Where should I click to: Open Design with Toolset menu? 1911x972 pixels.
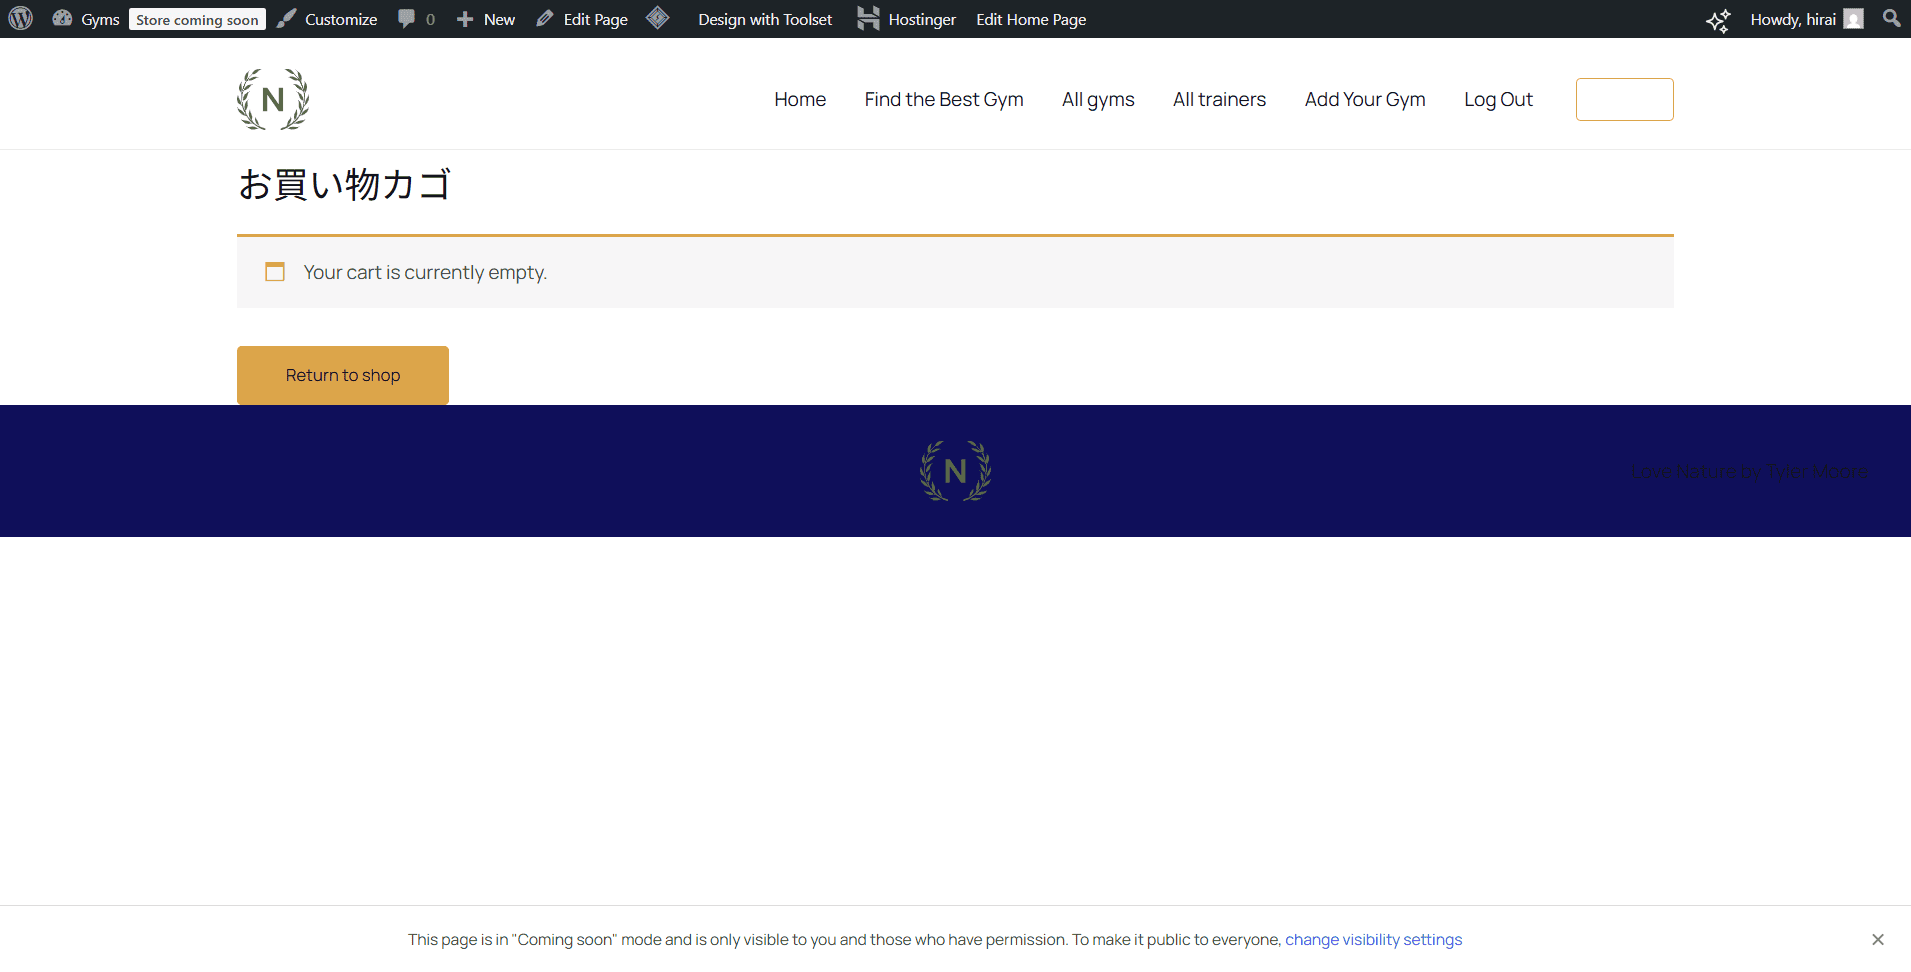(x=764, y=19)
